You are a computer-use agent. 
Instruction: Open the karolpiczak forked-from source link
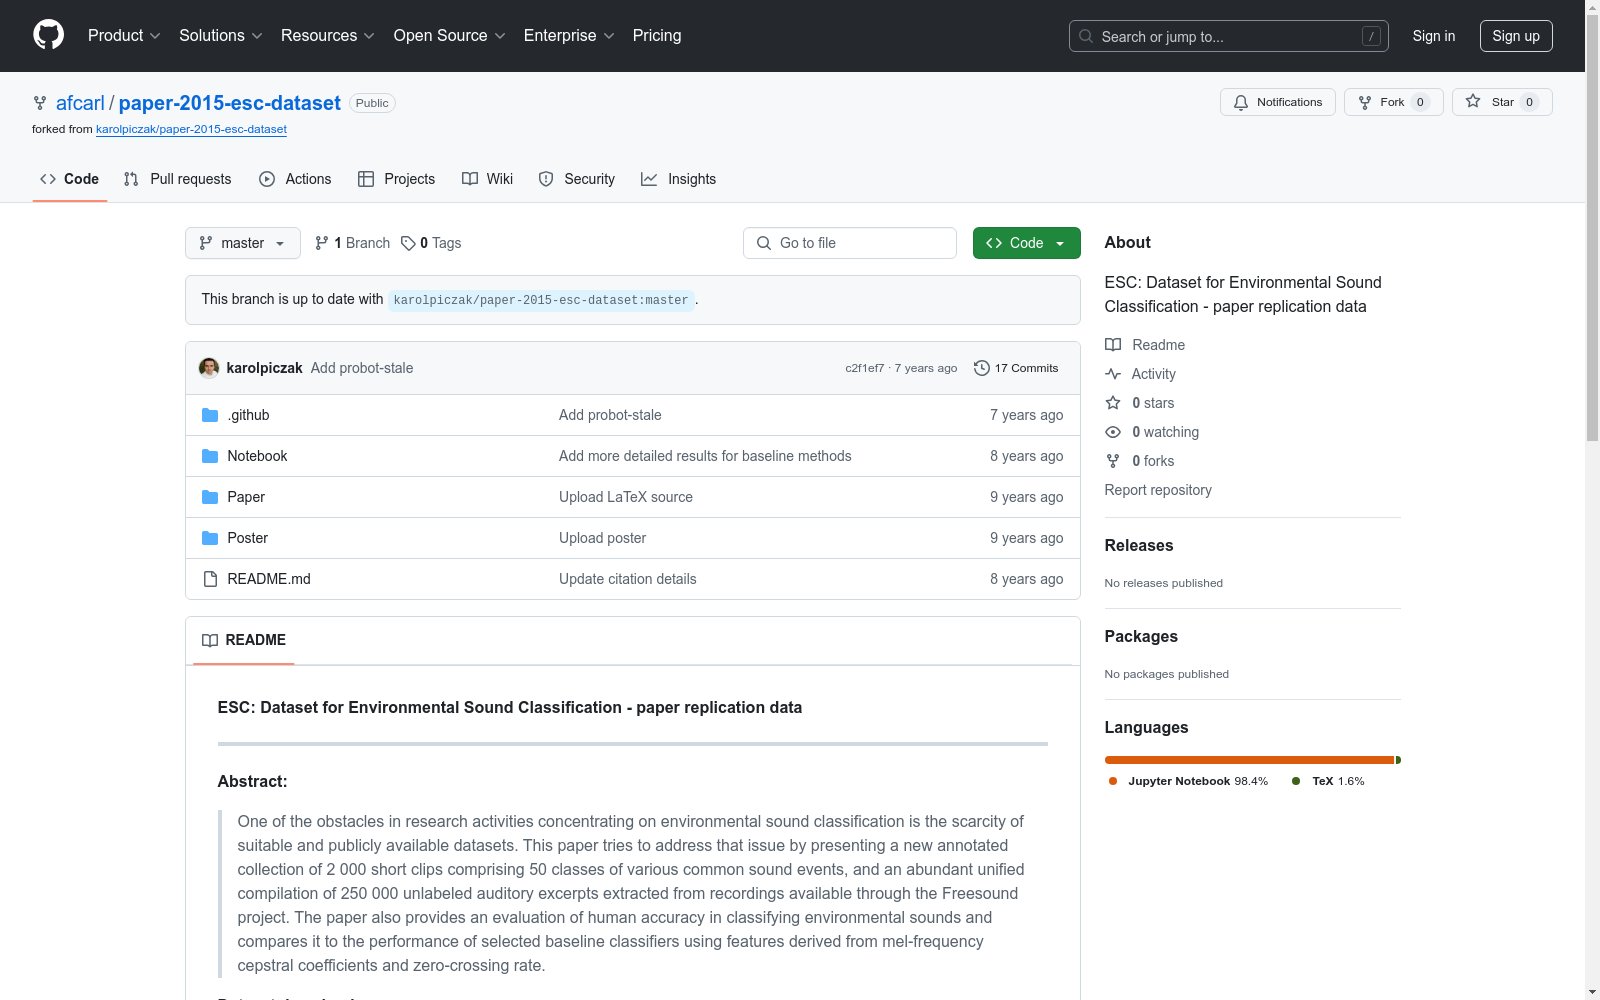coord(191,129)
